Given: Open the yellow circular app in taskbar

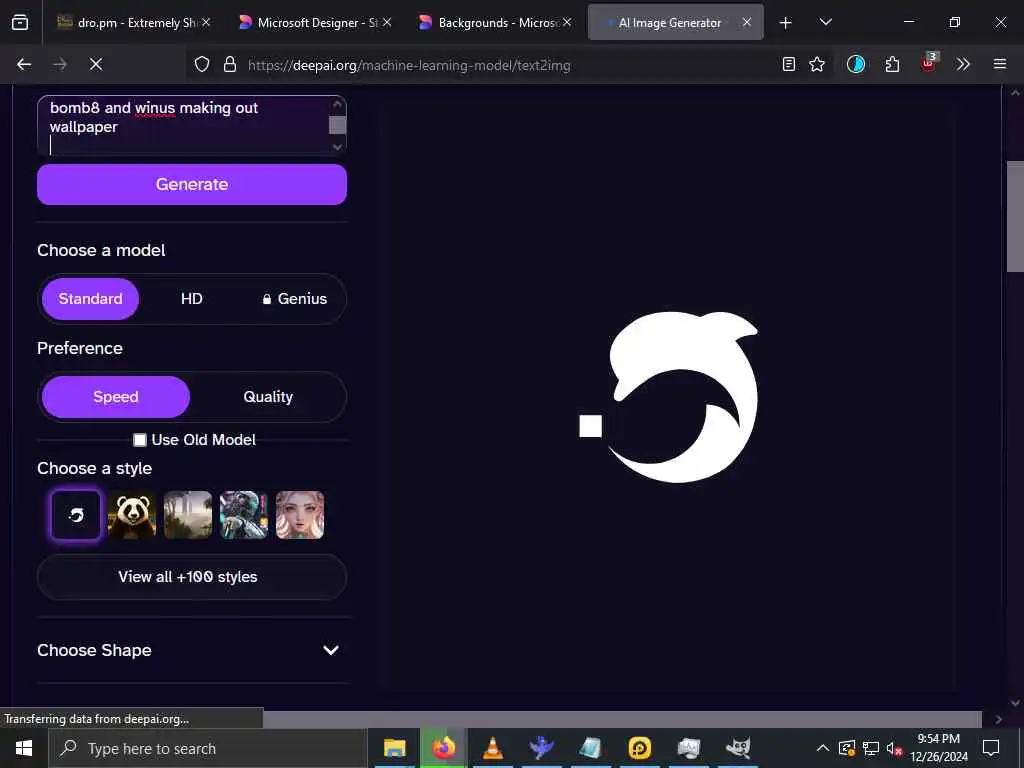Looking at the screenshot, I should point(639,748).
